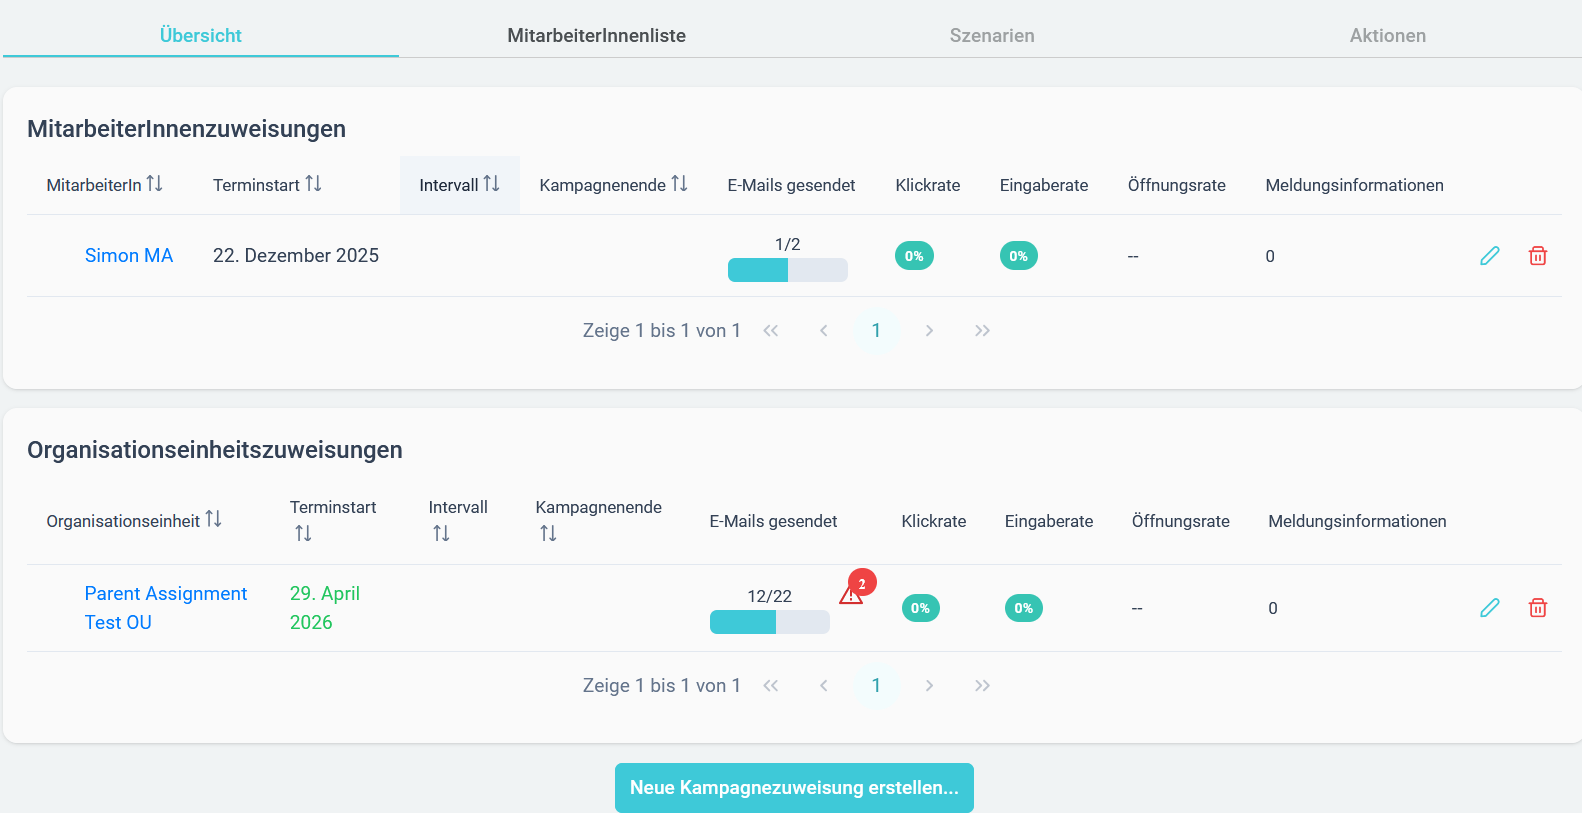Go to next page in employee assignments pagination
Image resolution: width=1582 pixels, height=813 pixels.
coord(929,331)
